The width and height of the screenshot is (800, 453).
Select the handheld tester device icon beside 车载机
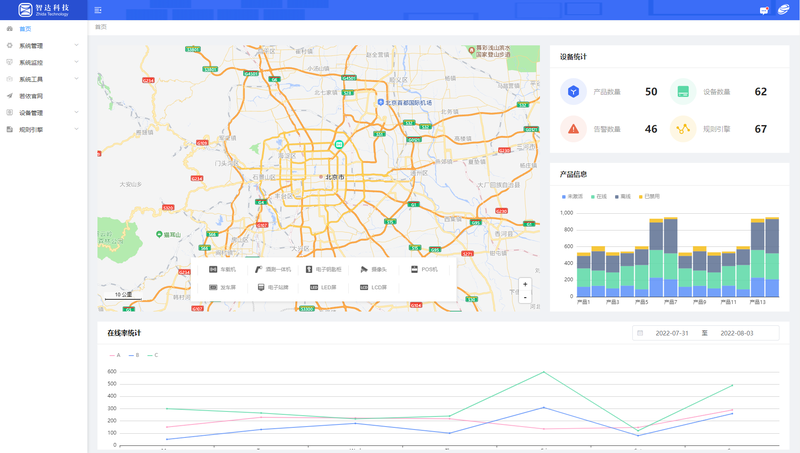pyautogui.click(x=259, y=269)
